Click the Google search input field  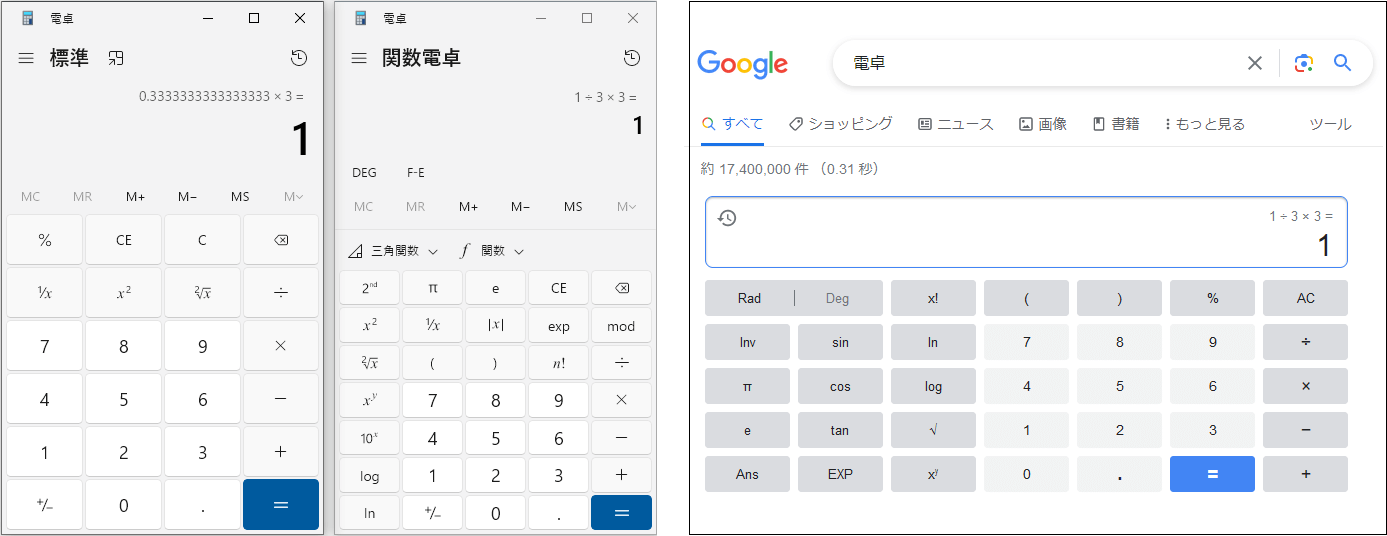point(1040,63)
